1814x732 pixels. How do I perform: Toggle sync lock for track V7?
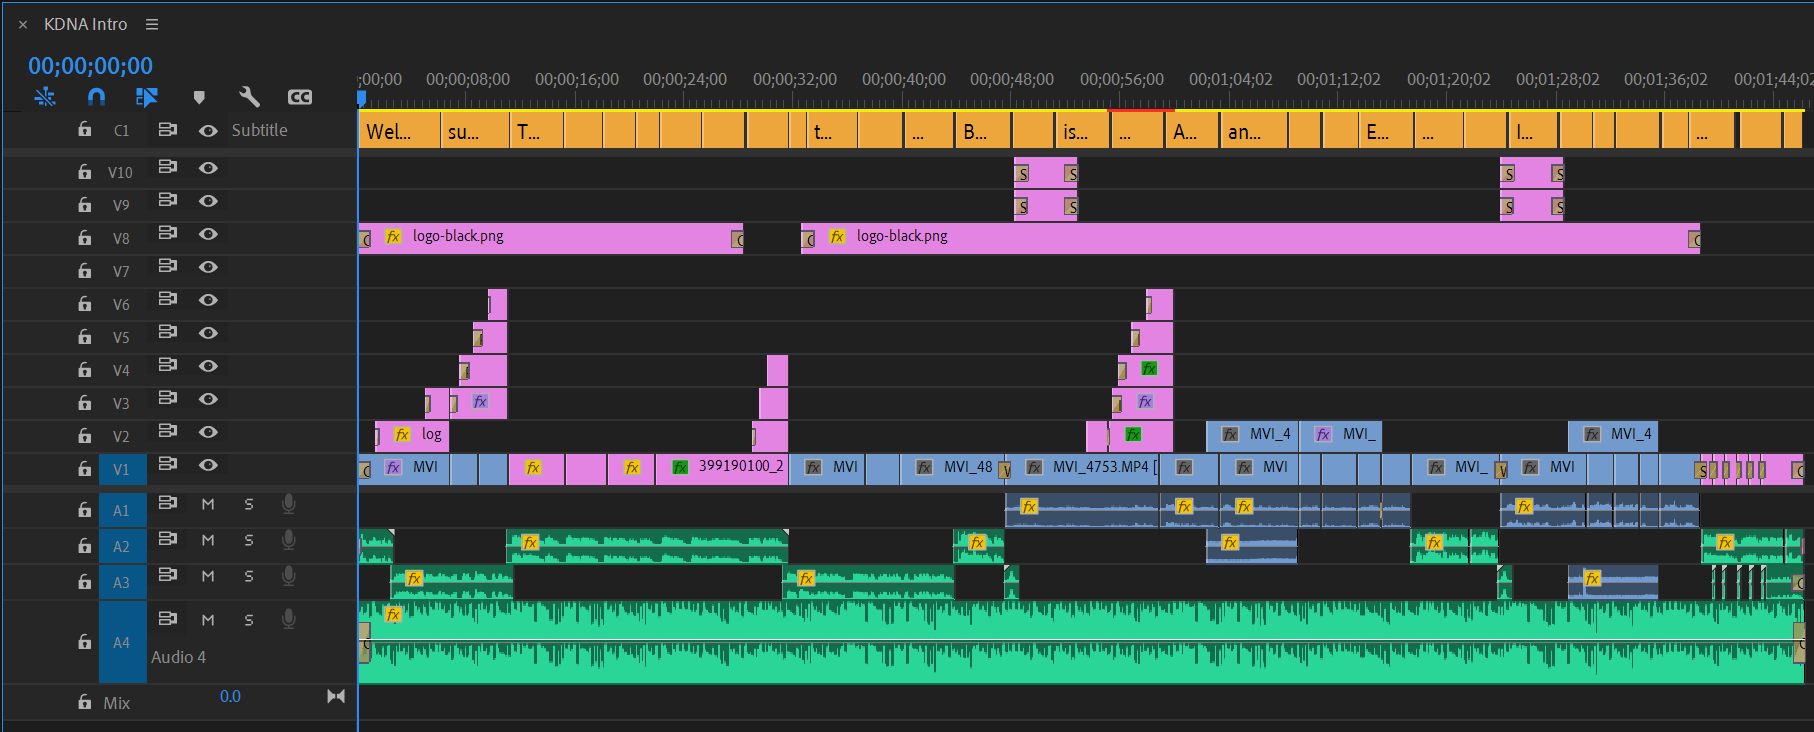[167, 266]
